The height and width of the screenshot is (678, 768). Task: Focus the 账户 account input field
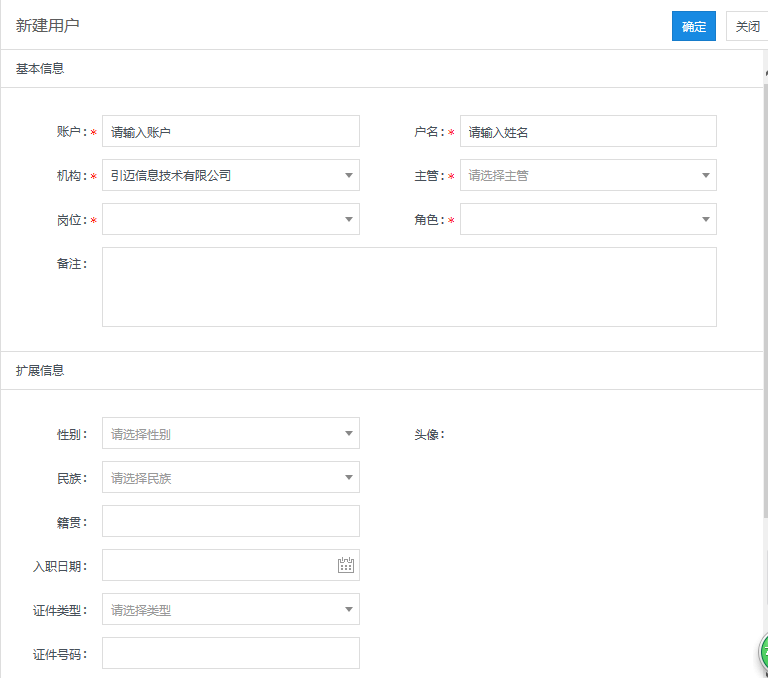coord(231,131)
